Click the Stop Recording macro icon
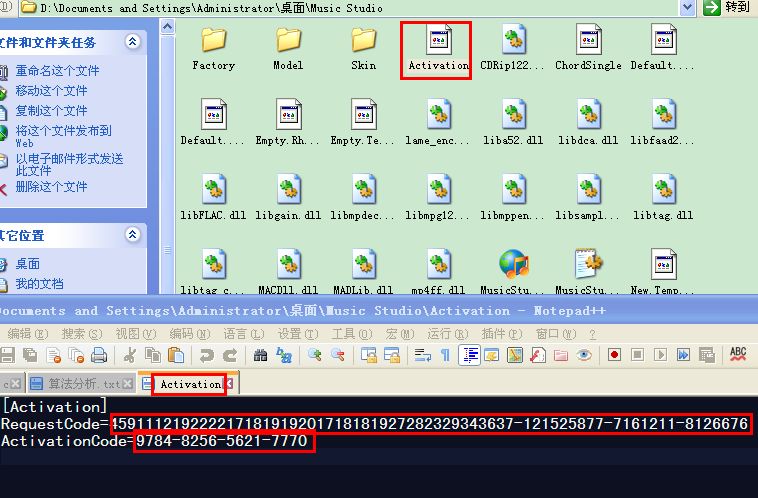Screen dimensions: 758x498 pyautogui.click(x=638, y=355)
